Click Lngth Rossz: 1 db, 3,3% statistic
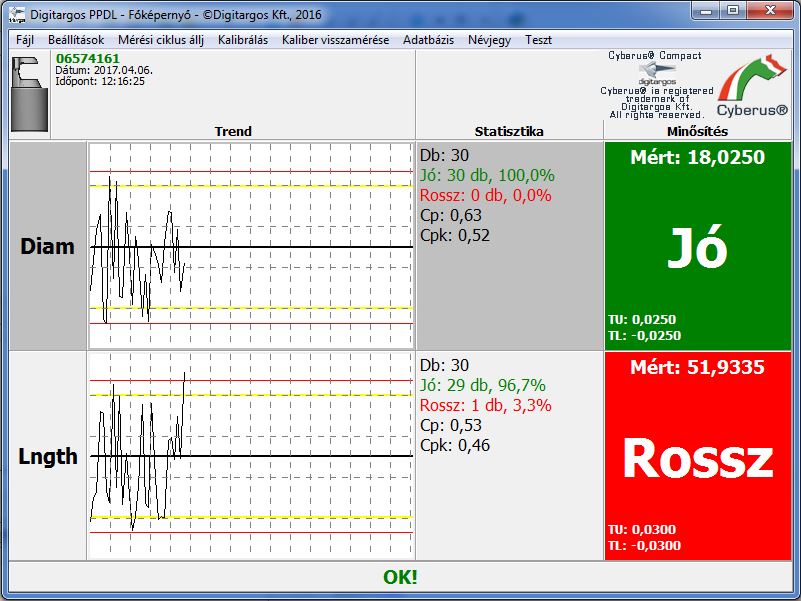 coord(485,405)
